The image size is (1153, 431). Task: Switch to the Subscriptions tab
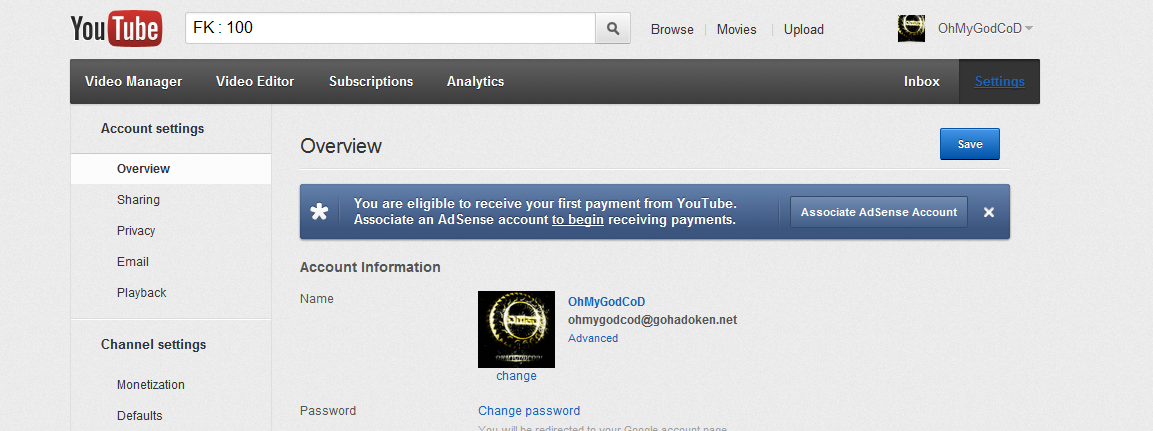[371, 82]
